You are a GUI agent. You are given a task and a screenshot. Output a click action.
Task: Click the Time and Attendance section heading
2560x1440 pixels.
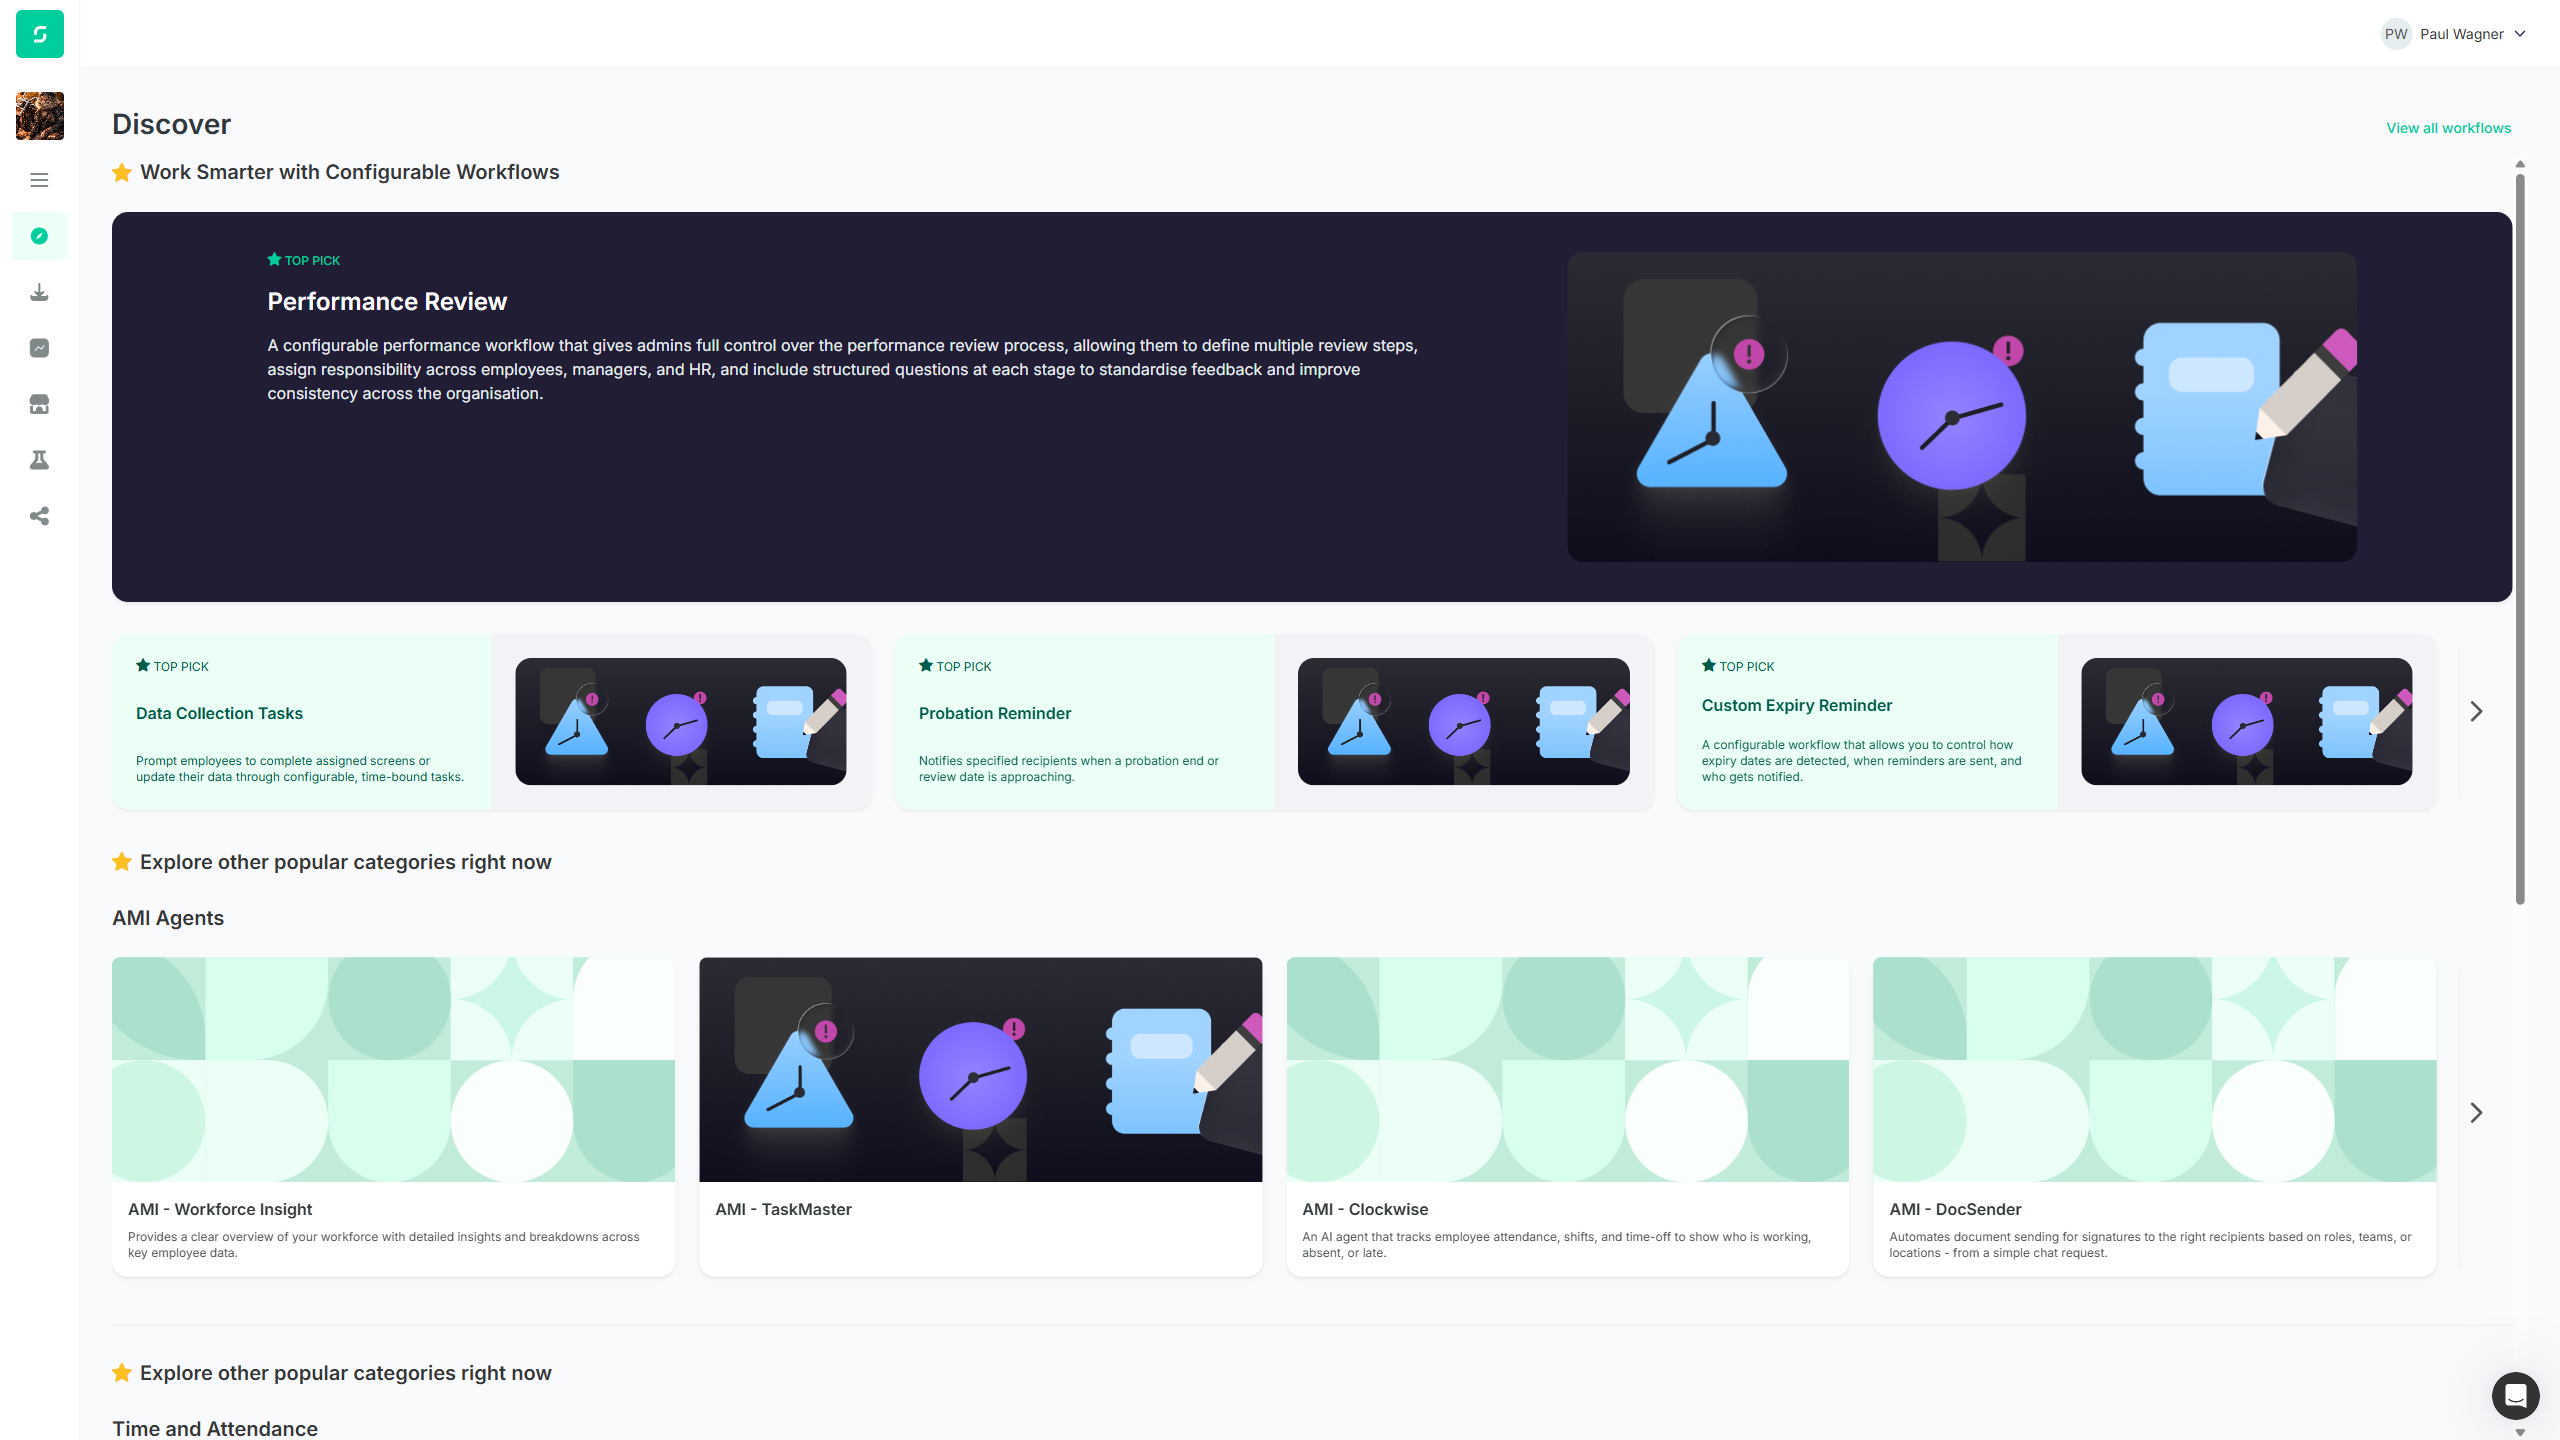point(215,1428)
